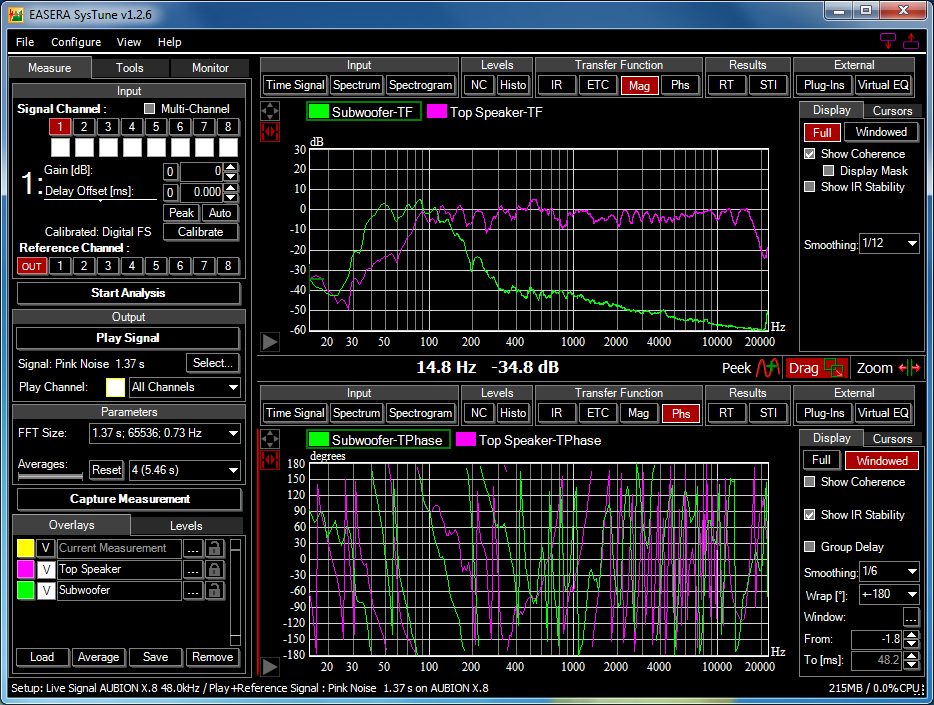Enable the Multi-Channel checkbox
The width and height of the screenshot is (934, 705).
pos(150,109)
